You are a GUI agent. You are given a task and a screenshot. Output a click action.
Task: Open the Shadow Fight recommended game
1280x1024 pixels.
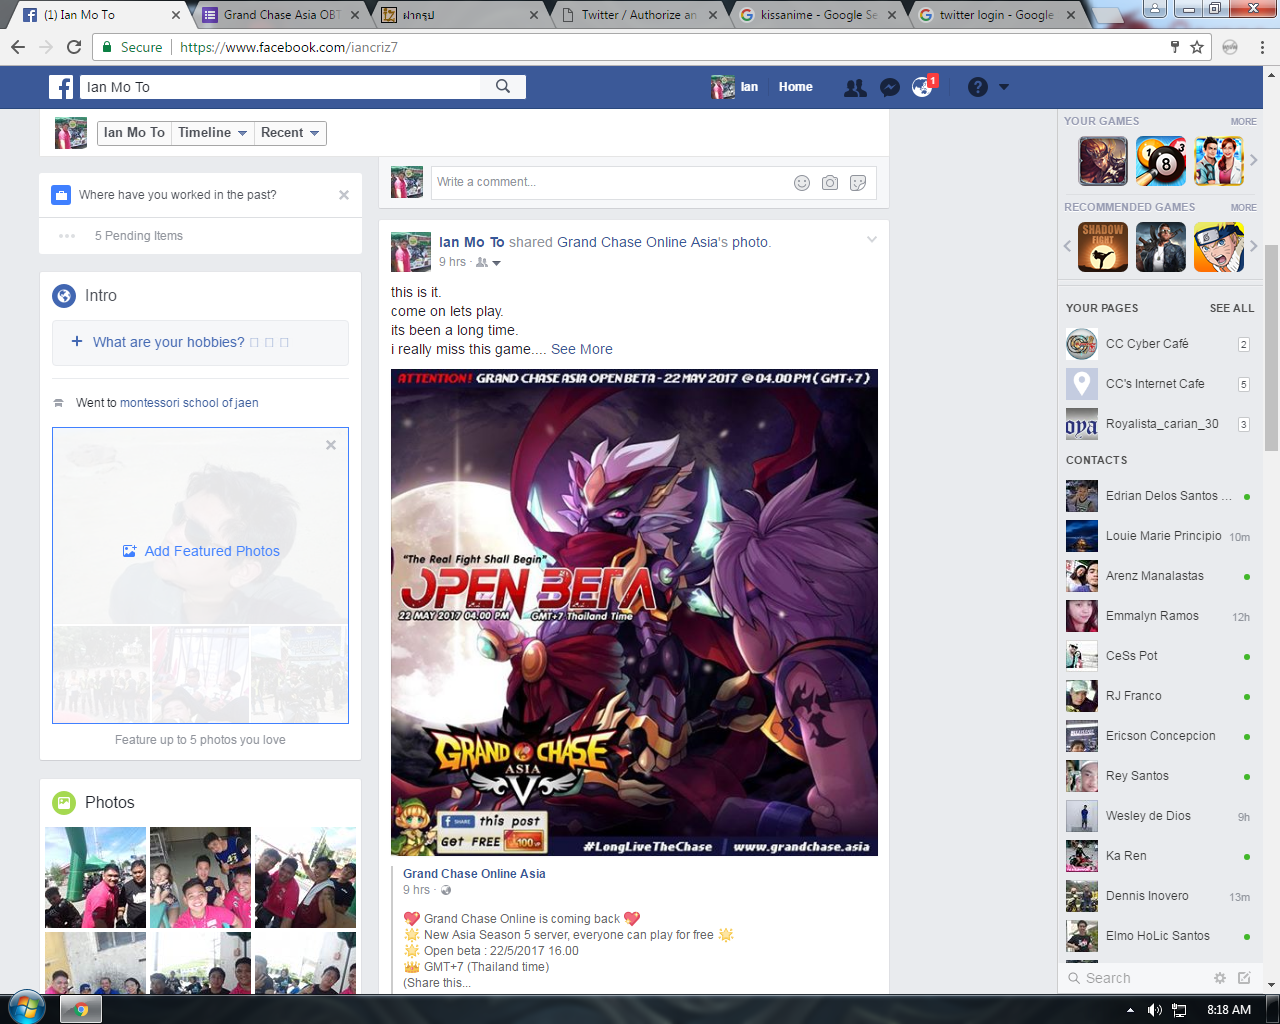[x=1103, y=247]
